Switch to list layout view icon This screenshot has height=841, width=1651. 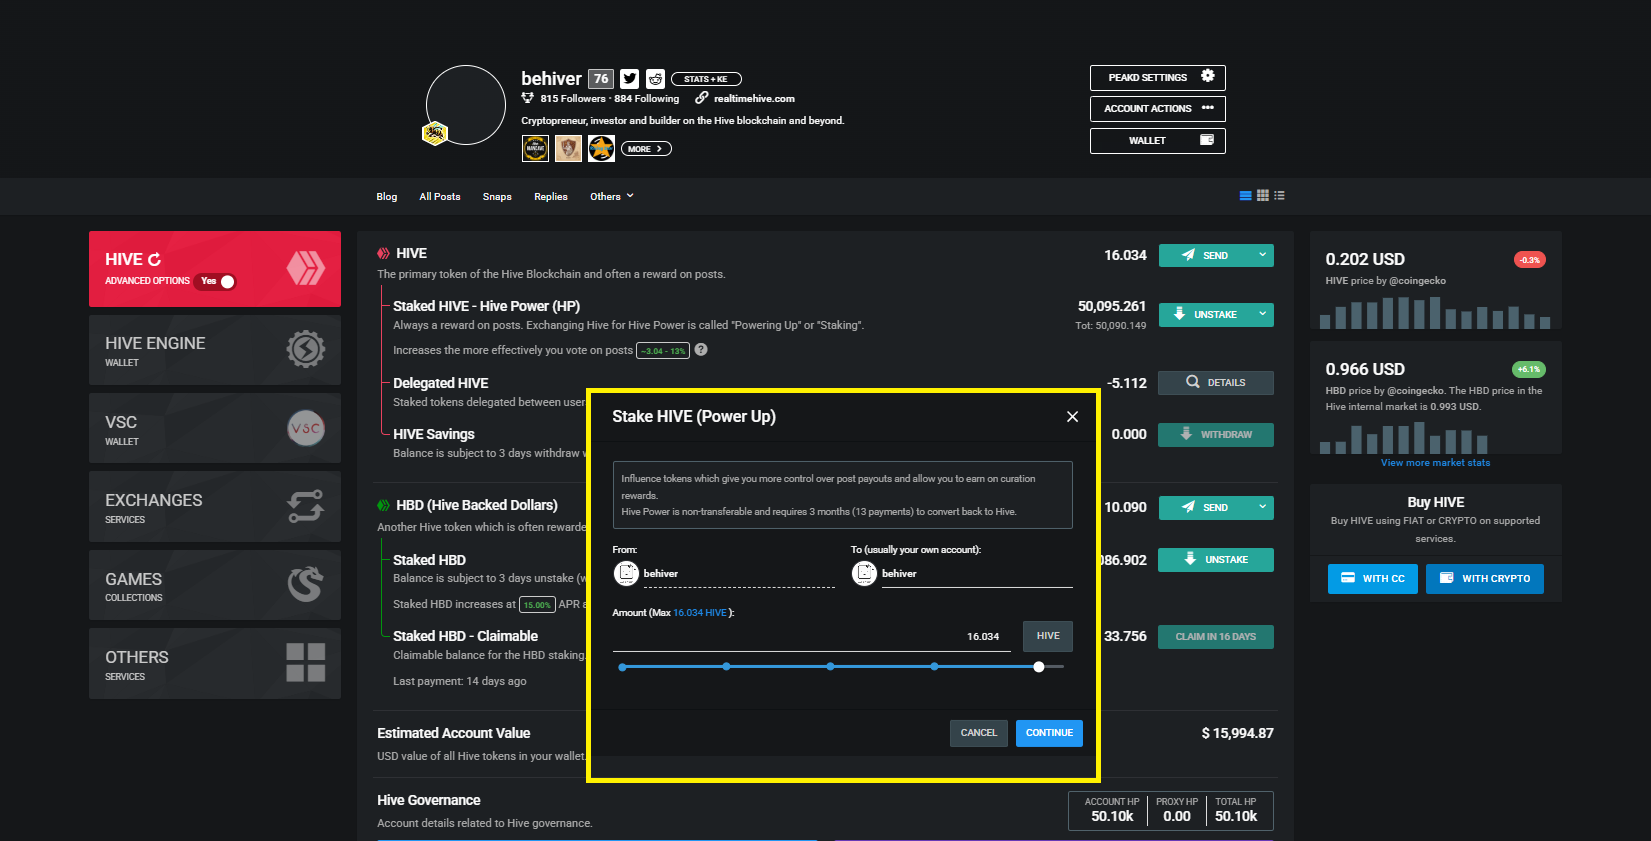coord(1279,196)
